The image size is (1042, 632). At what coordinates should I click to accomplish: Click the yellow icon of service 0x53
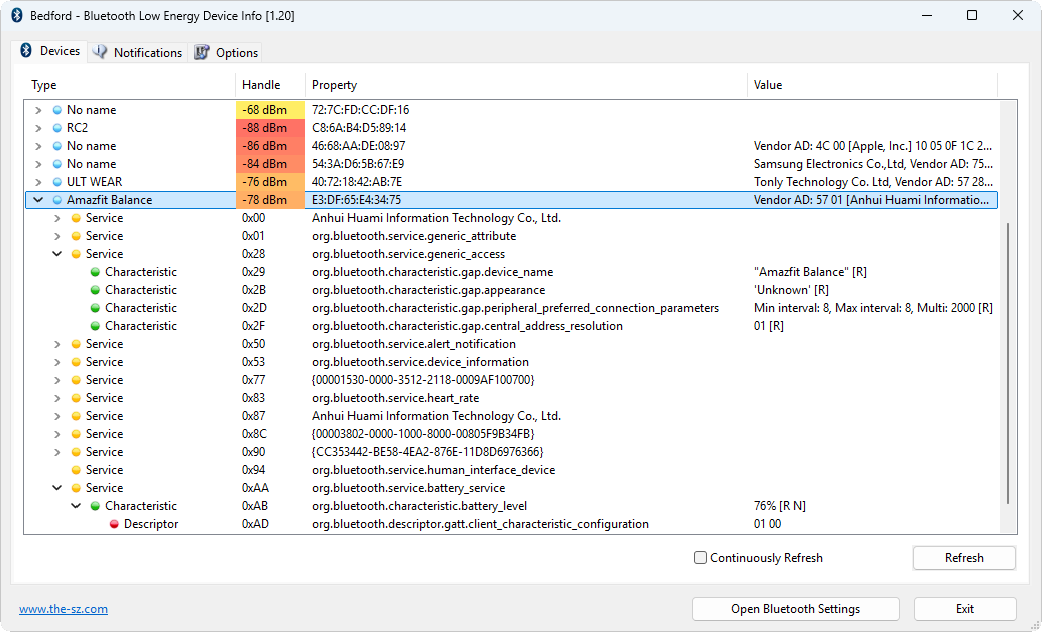76,362
